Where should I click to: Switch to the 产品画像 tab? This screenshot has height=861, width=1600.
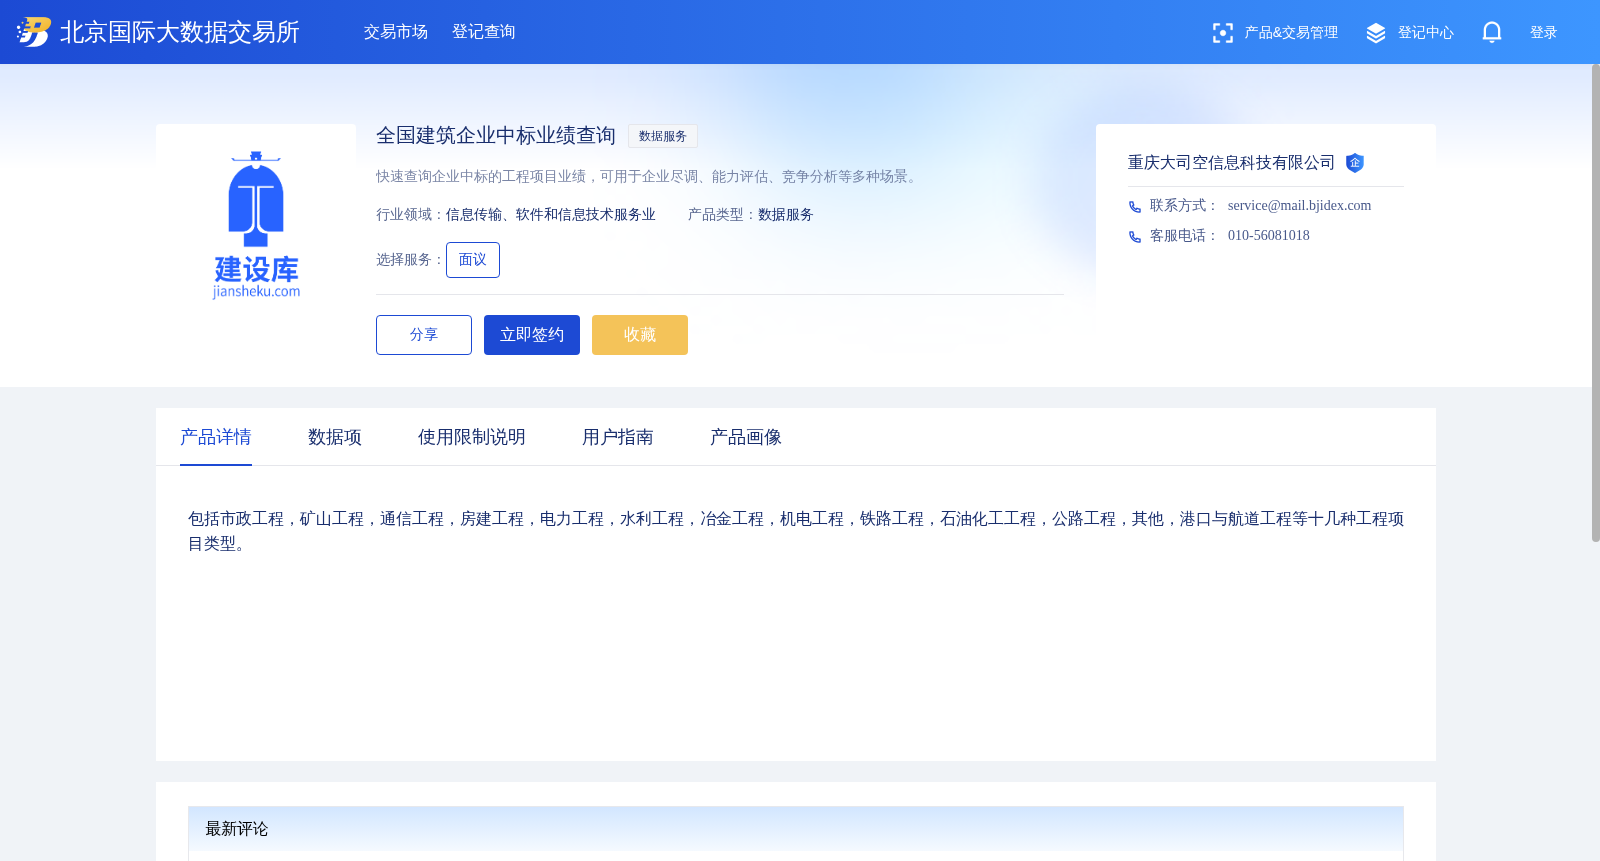[x=746, y=437]
